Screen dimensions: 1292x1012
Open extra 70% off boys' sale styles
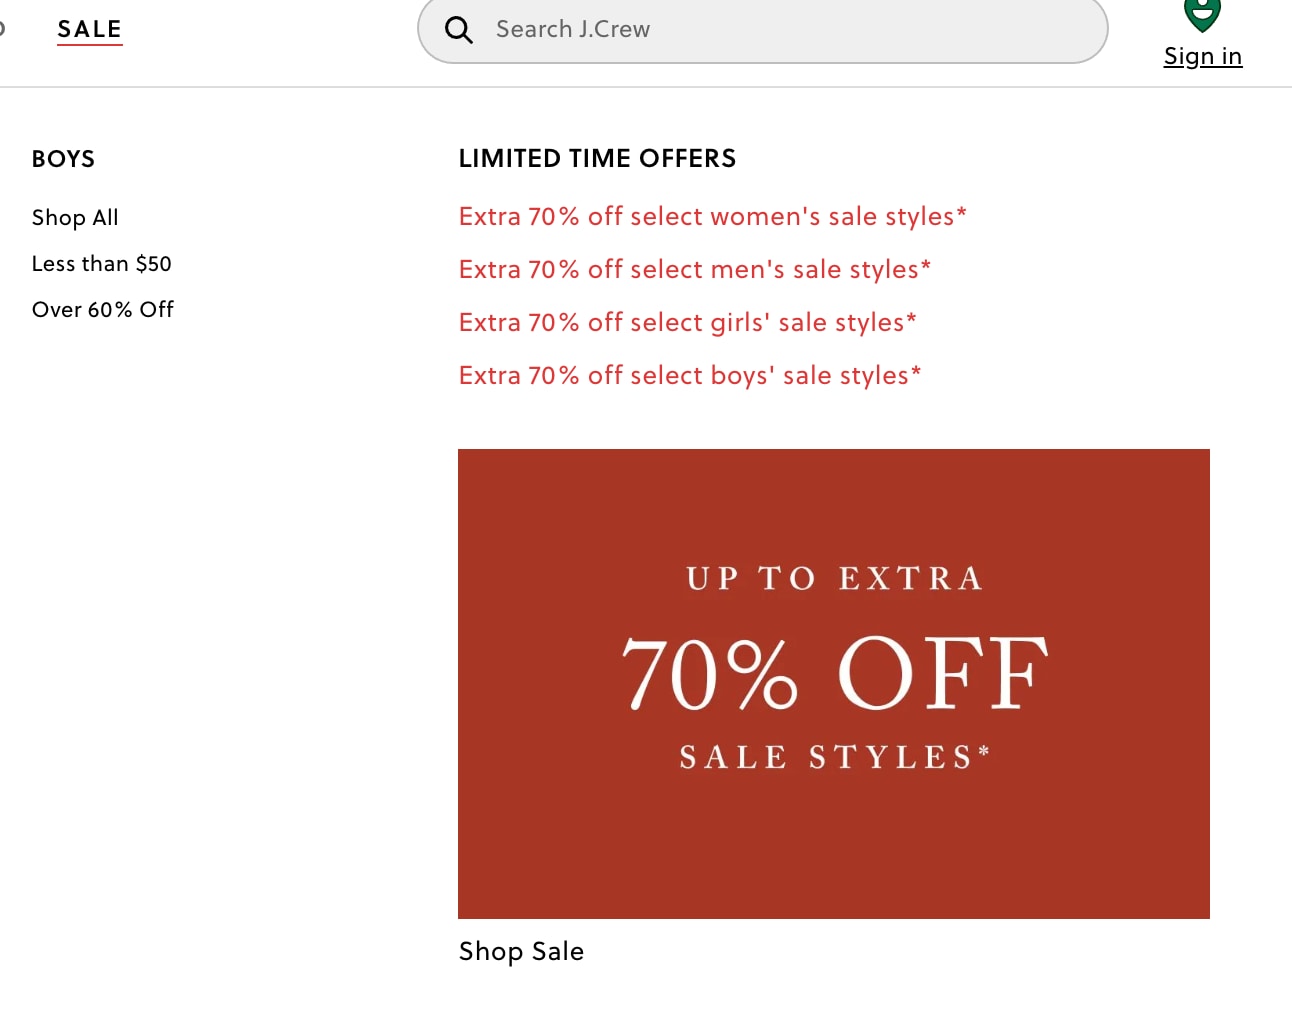[689, 375]
